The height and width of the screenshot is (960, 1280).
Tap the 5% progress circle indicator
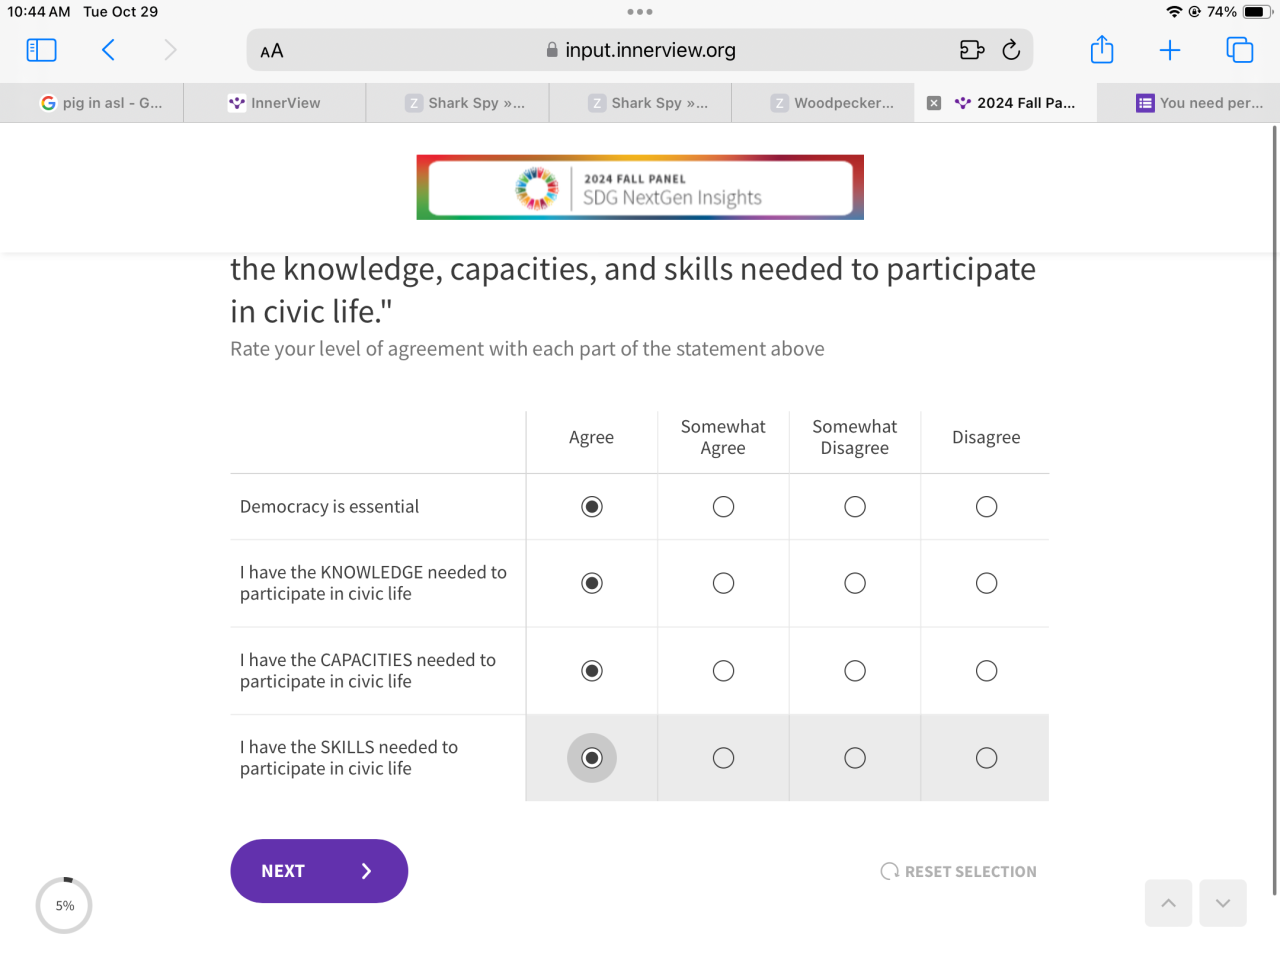click(x=64, y=906)
